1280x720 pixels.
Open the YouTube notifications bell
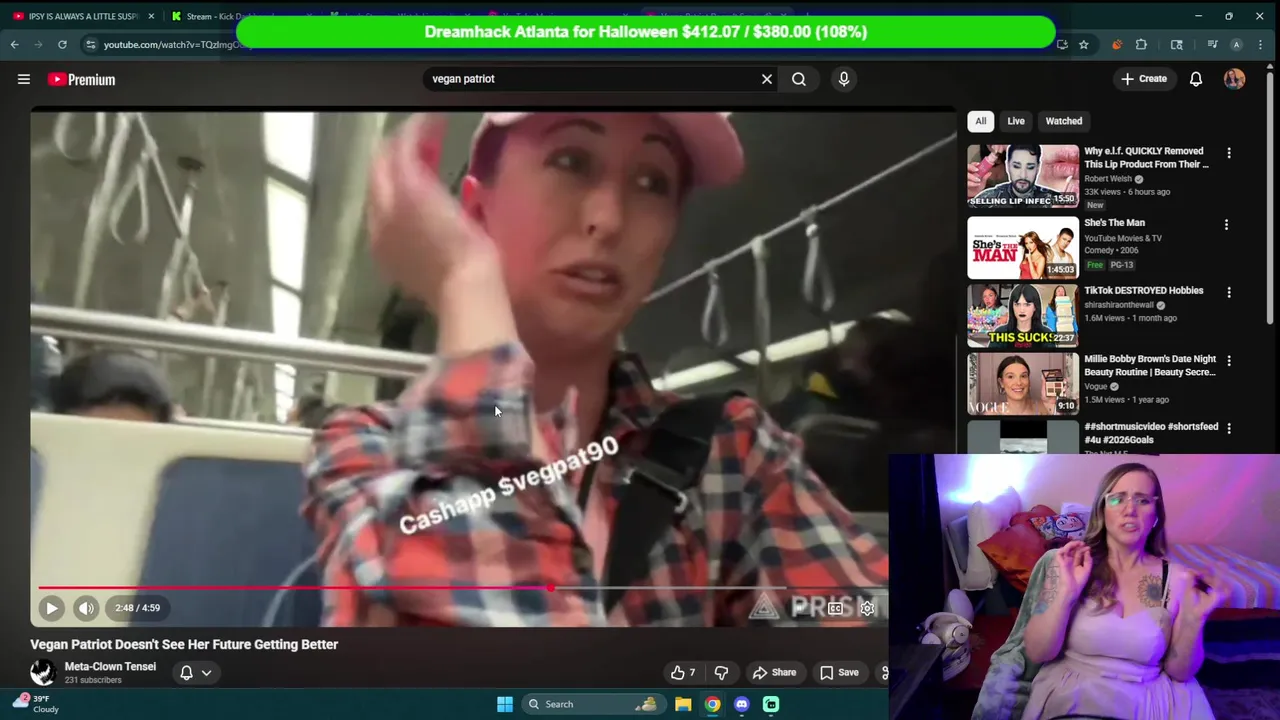[1196, 79]
